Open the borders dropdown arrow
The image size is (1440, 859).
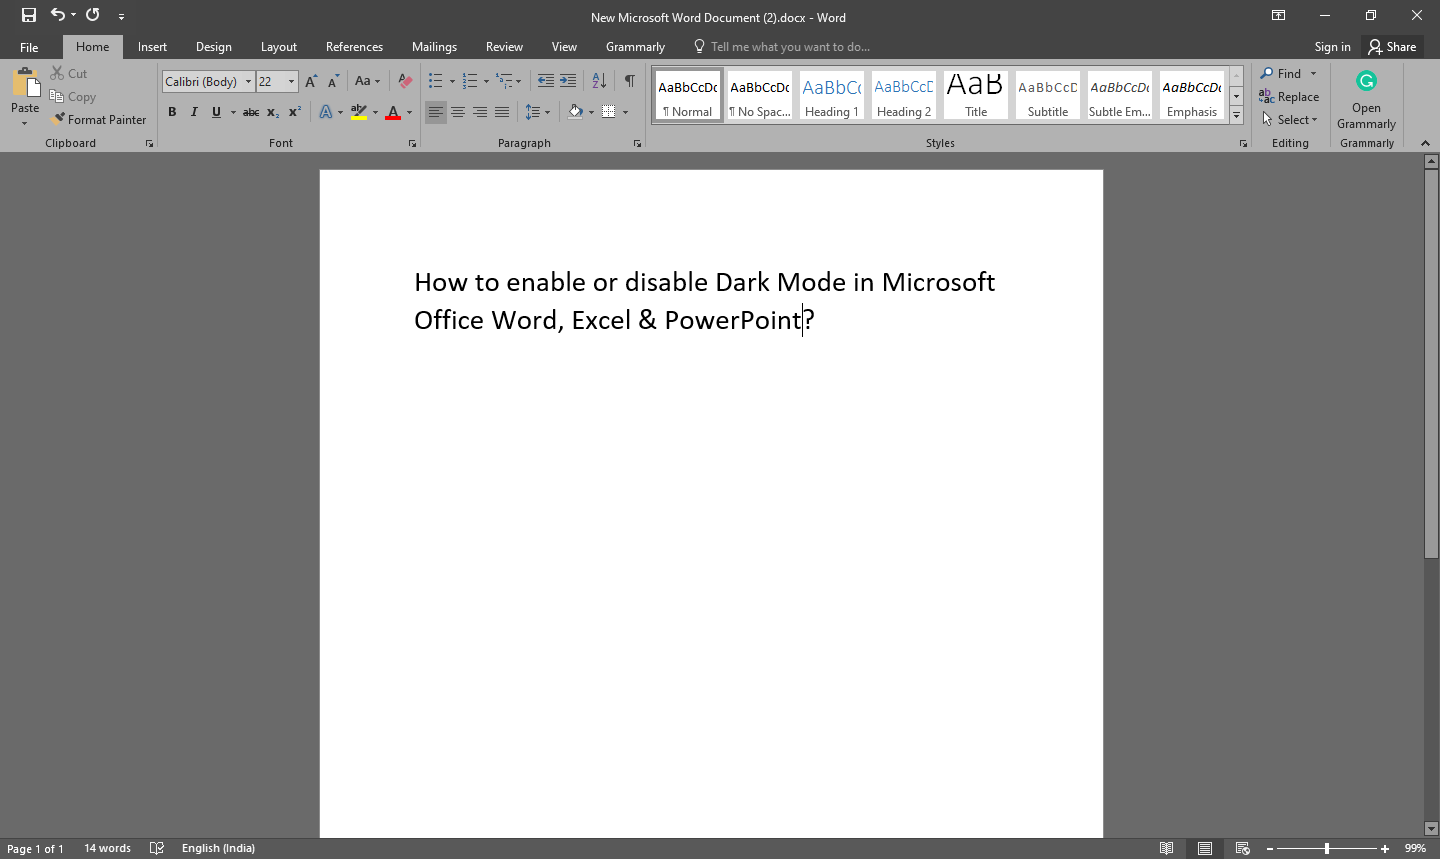point(625,112)
